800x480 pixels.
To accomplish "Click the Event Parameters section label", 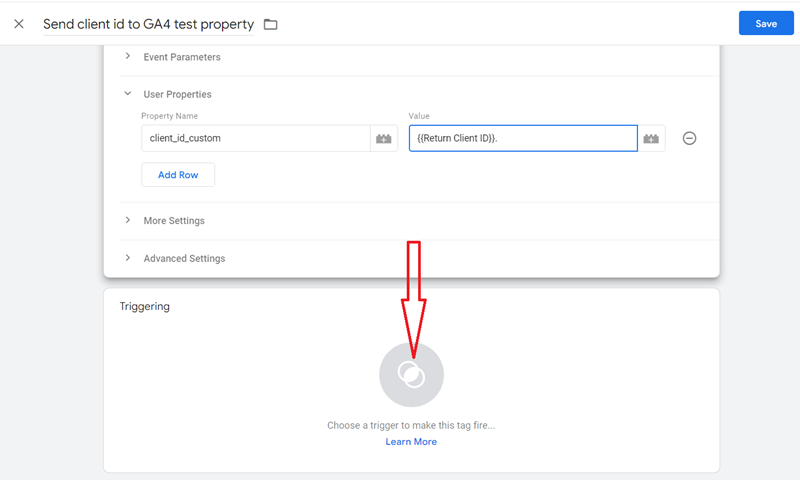I will [182, 57].
